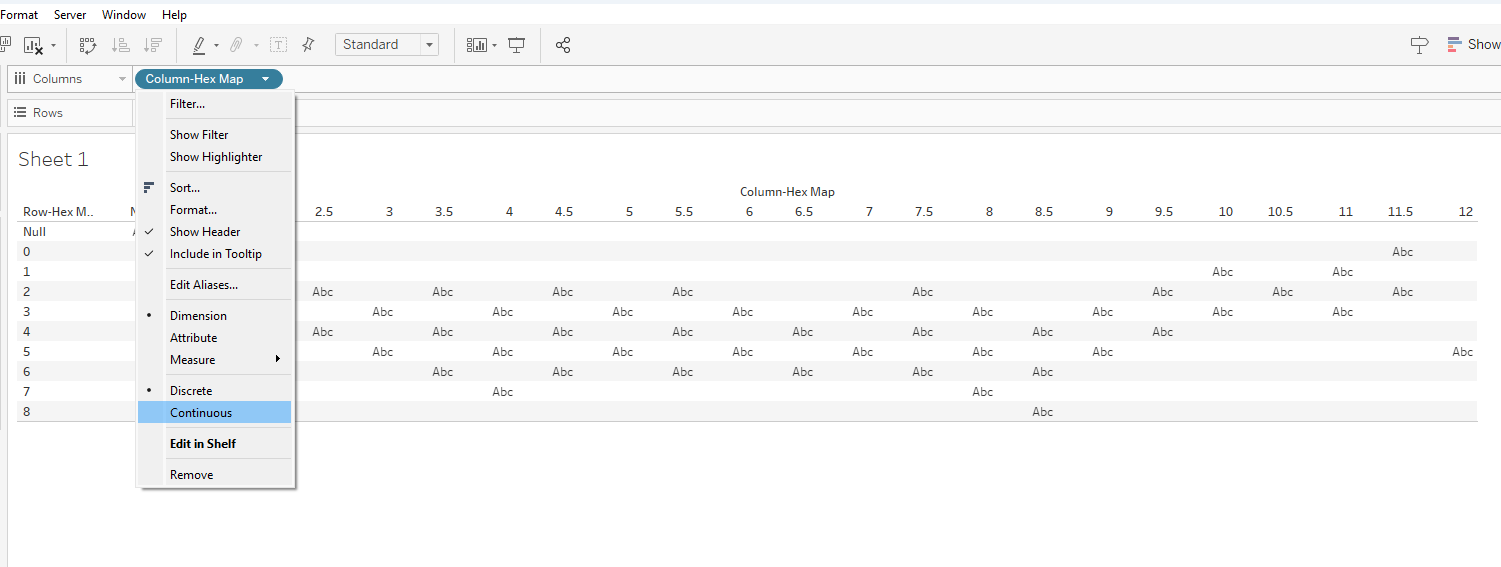Open the Format menu
This screenshot has height=567, width=1501.
tap(19, 15)
